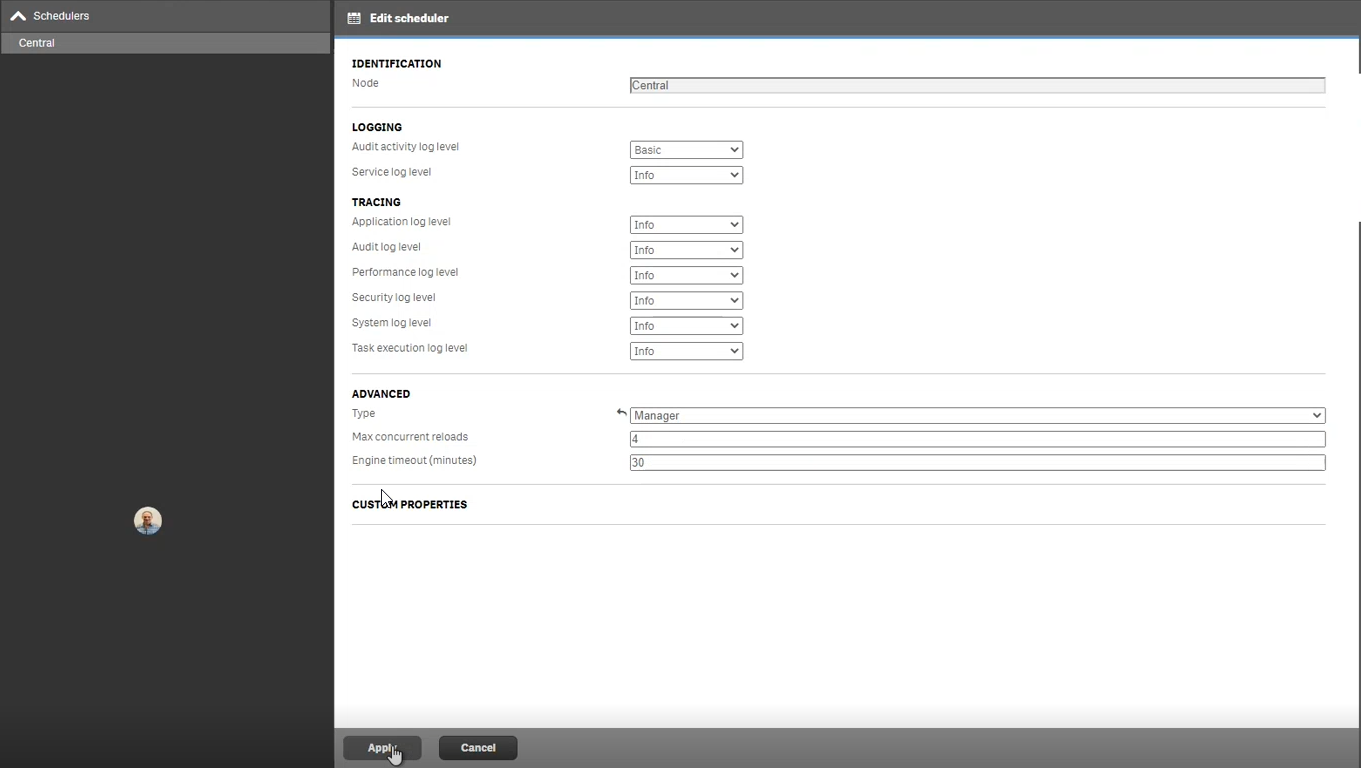Screen dimensions: 1361x768
Task: Click the Edit scheduler calendar icon
Action: [x=354, y=18]
